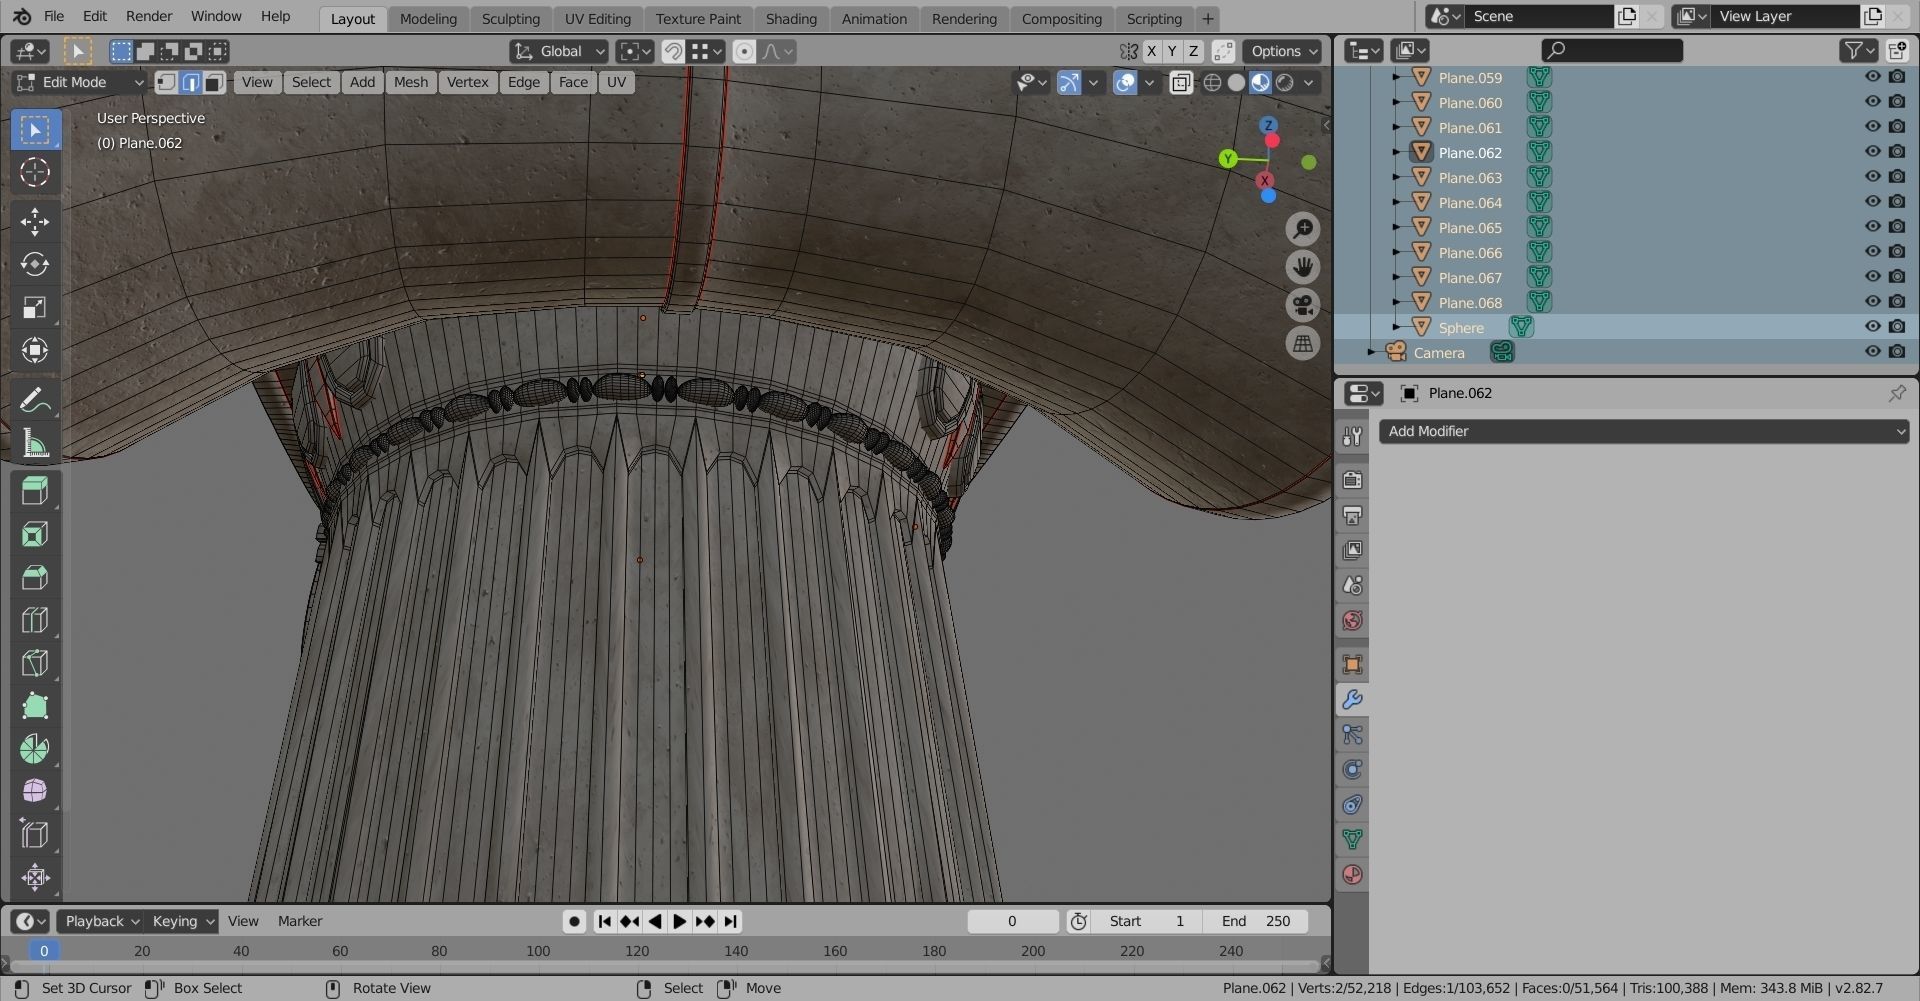Viewport: 1920px width, 1001px height.
Task: Add a new workspace with plus button
Action: pos(1207,18)
